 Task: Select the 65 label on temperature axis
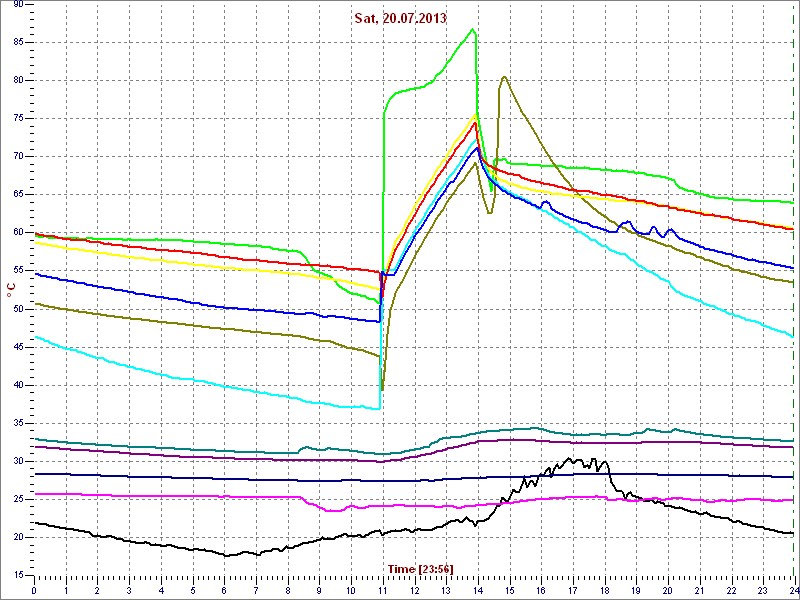coord(17,195)
